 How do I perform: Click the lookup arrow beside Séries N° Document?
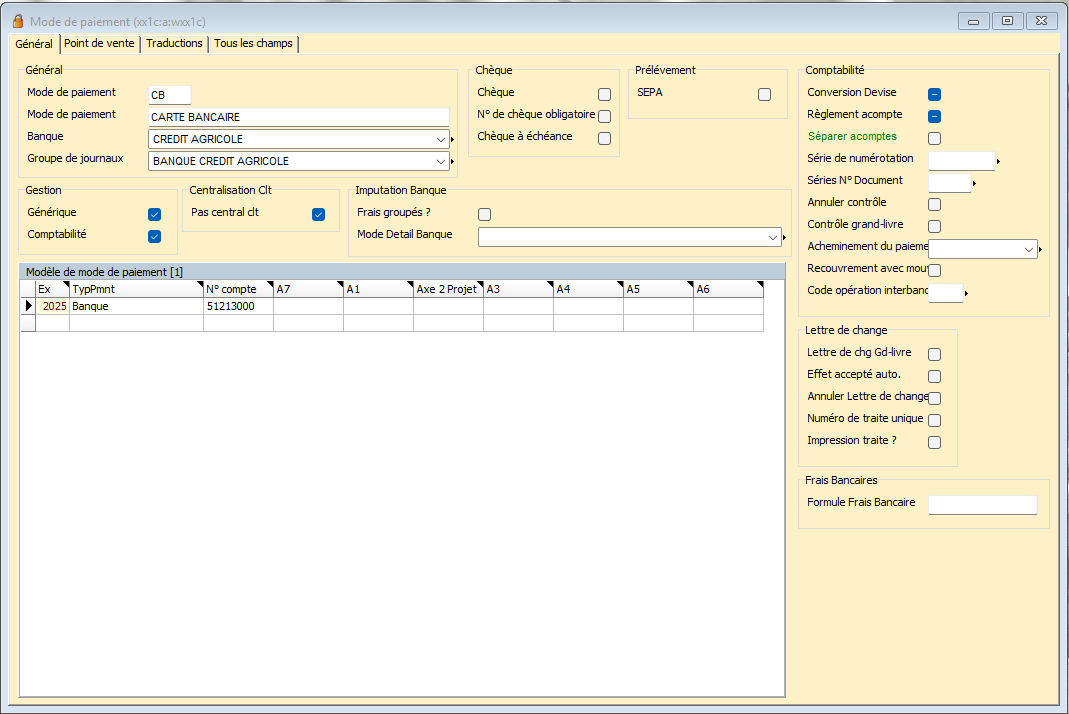[x=974, y=184]
